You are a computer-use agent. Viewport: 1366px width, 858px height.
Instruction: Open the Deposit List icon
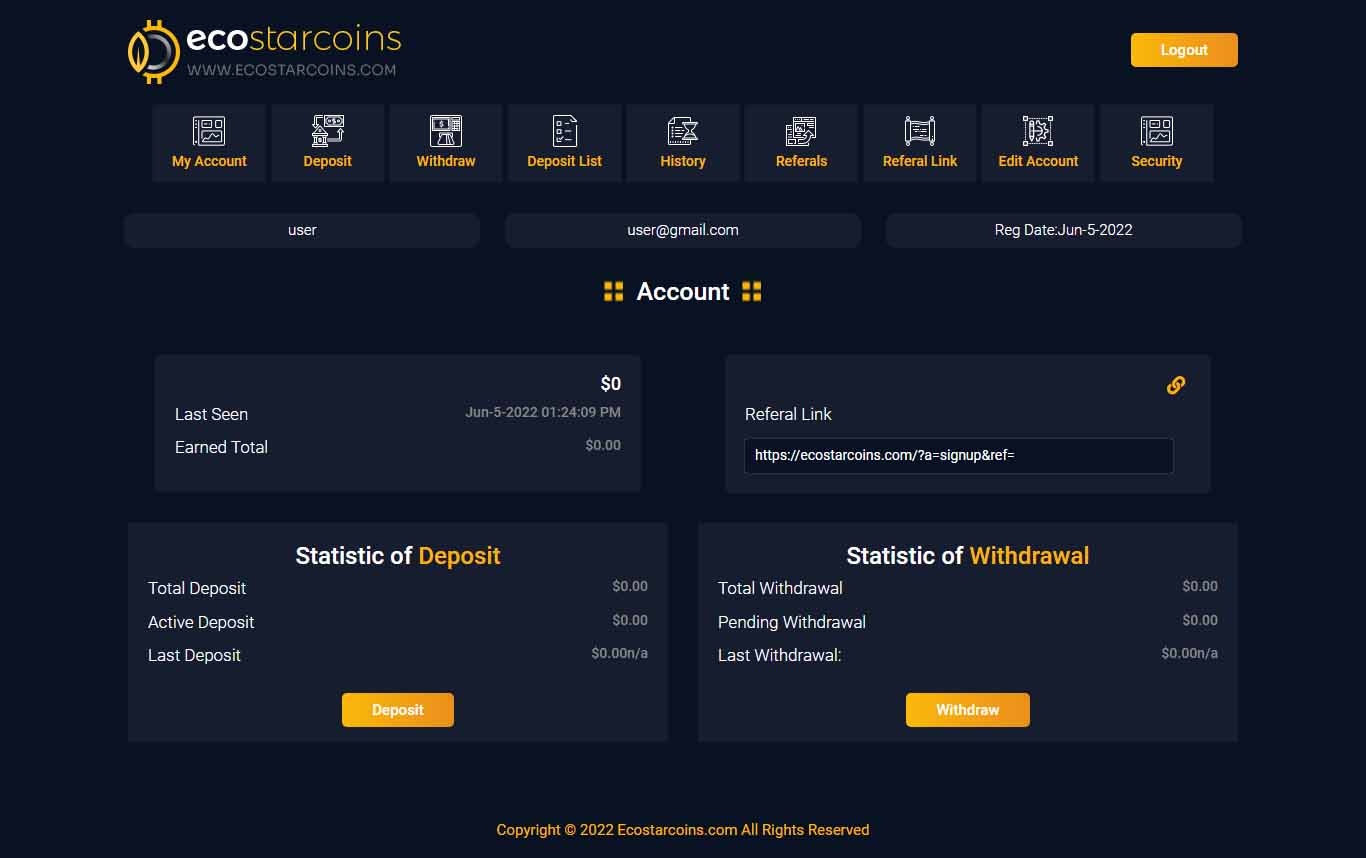pos(565,131)
